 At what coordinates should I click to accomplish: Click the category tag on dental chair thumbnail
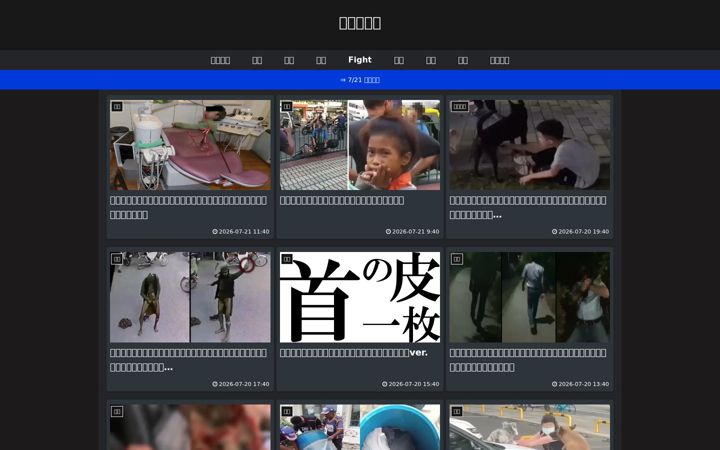coord(117,107)
